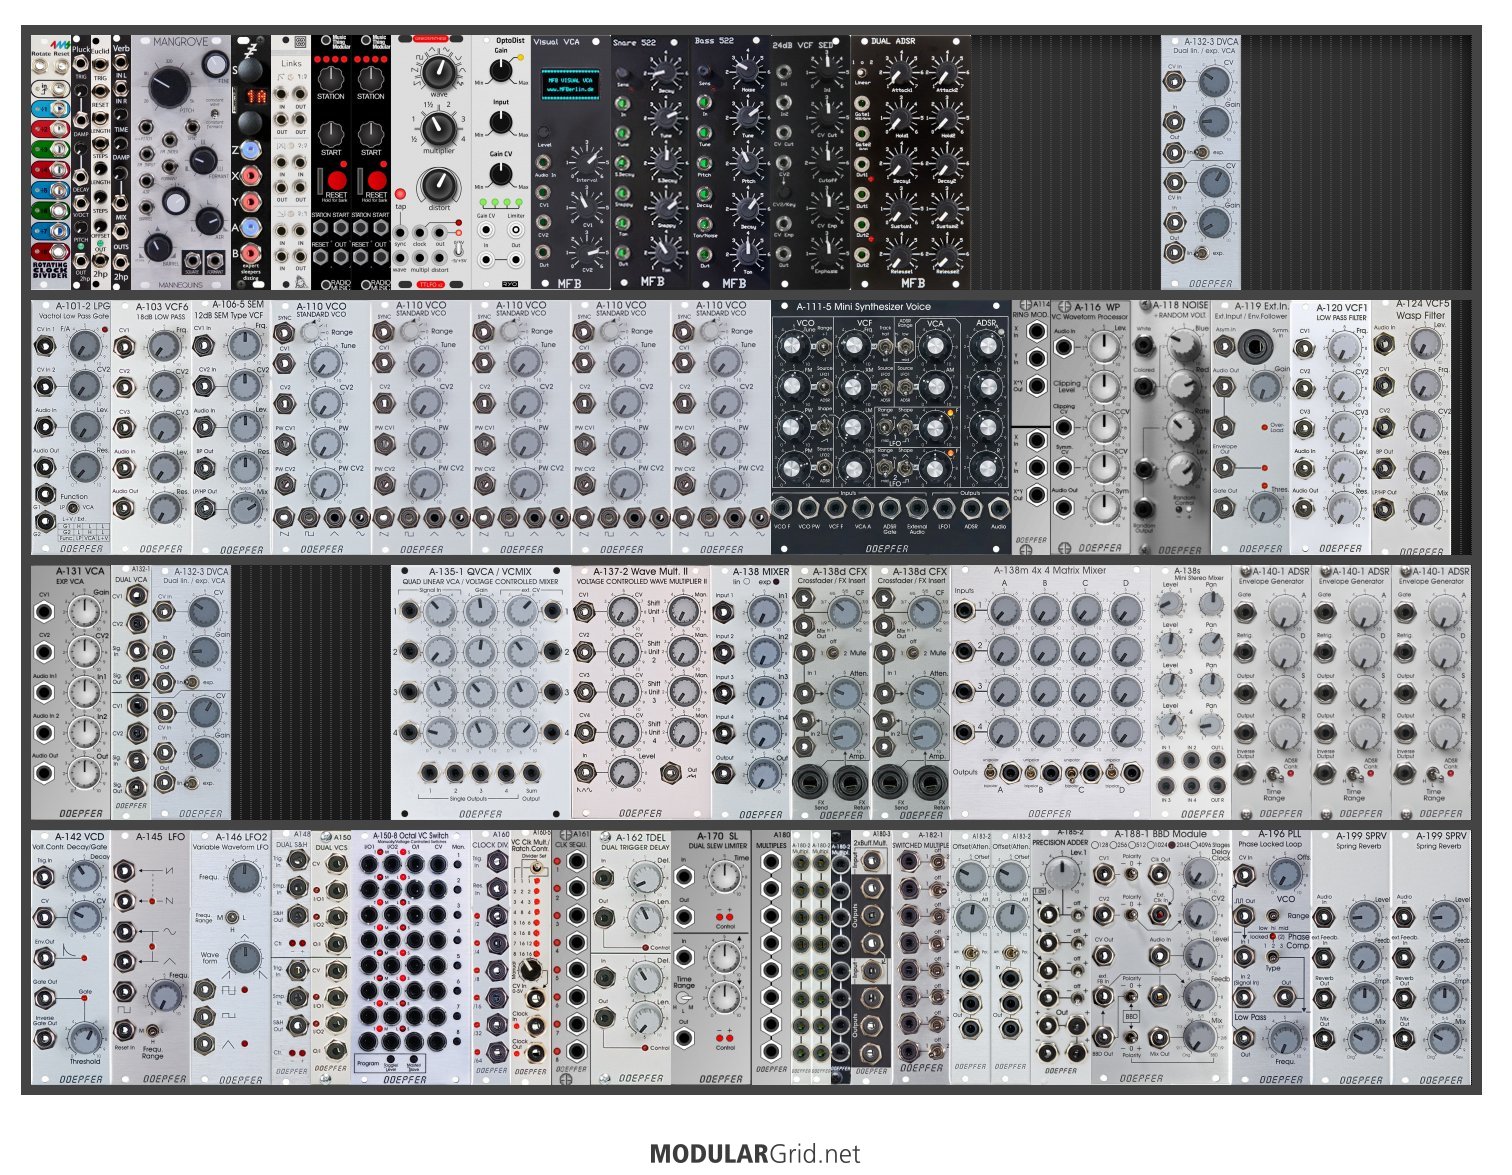This screenshot has width=1512, height=1175.
Task: Adjust the multiplier knob on TTLFO
Action: 438,128
